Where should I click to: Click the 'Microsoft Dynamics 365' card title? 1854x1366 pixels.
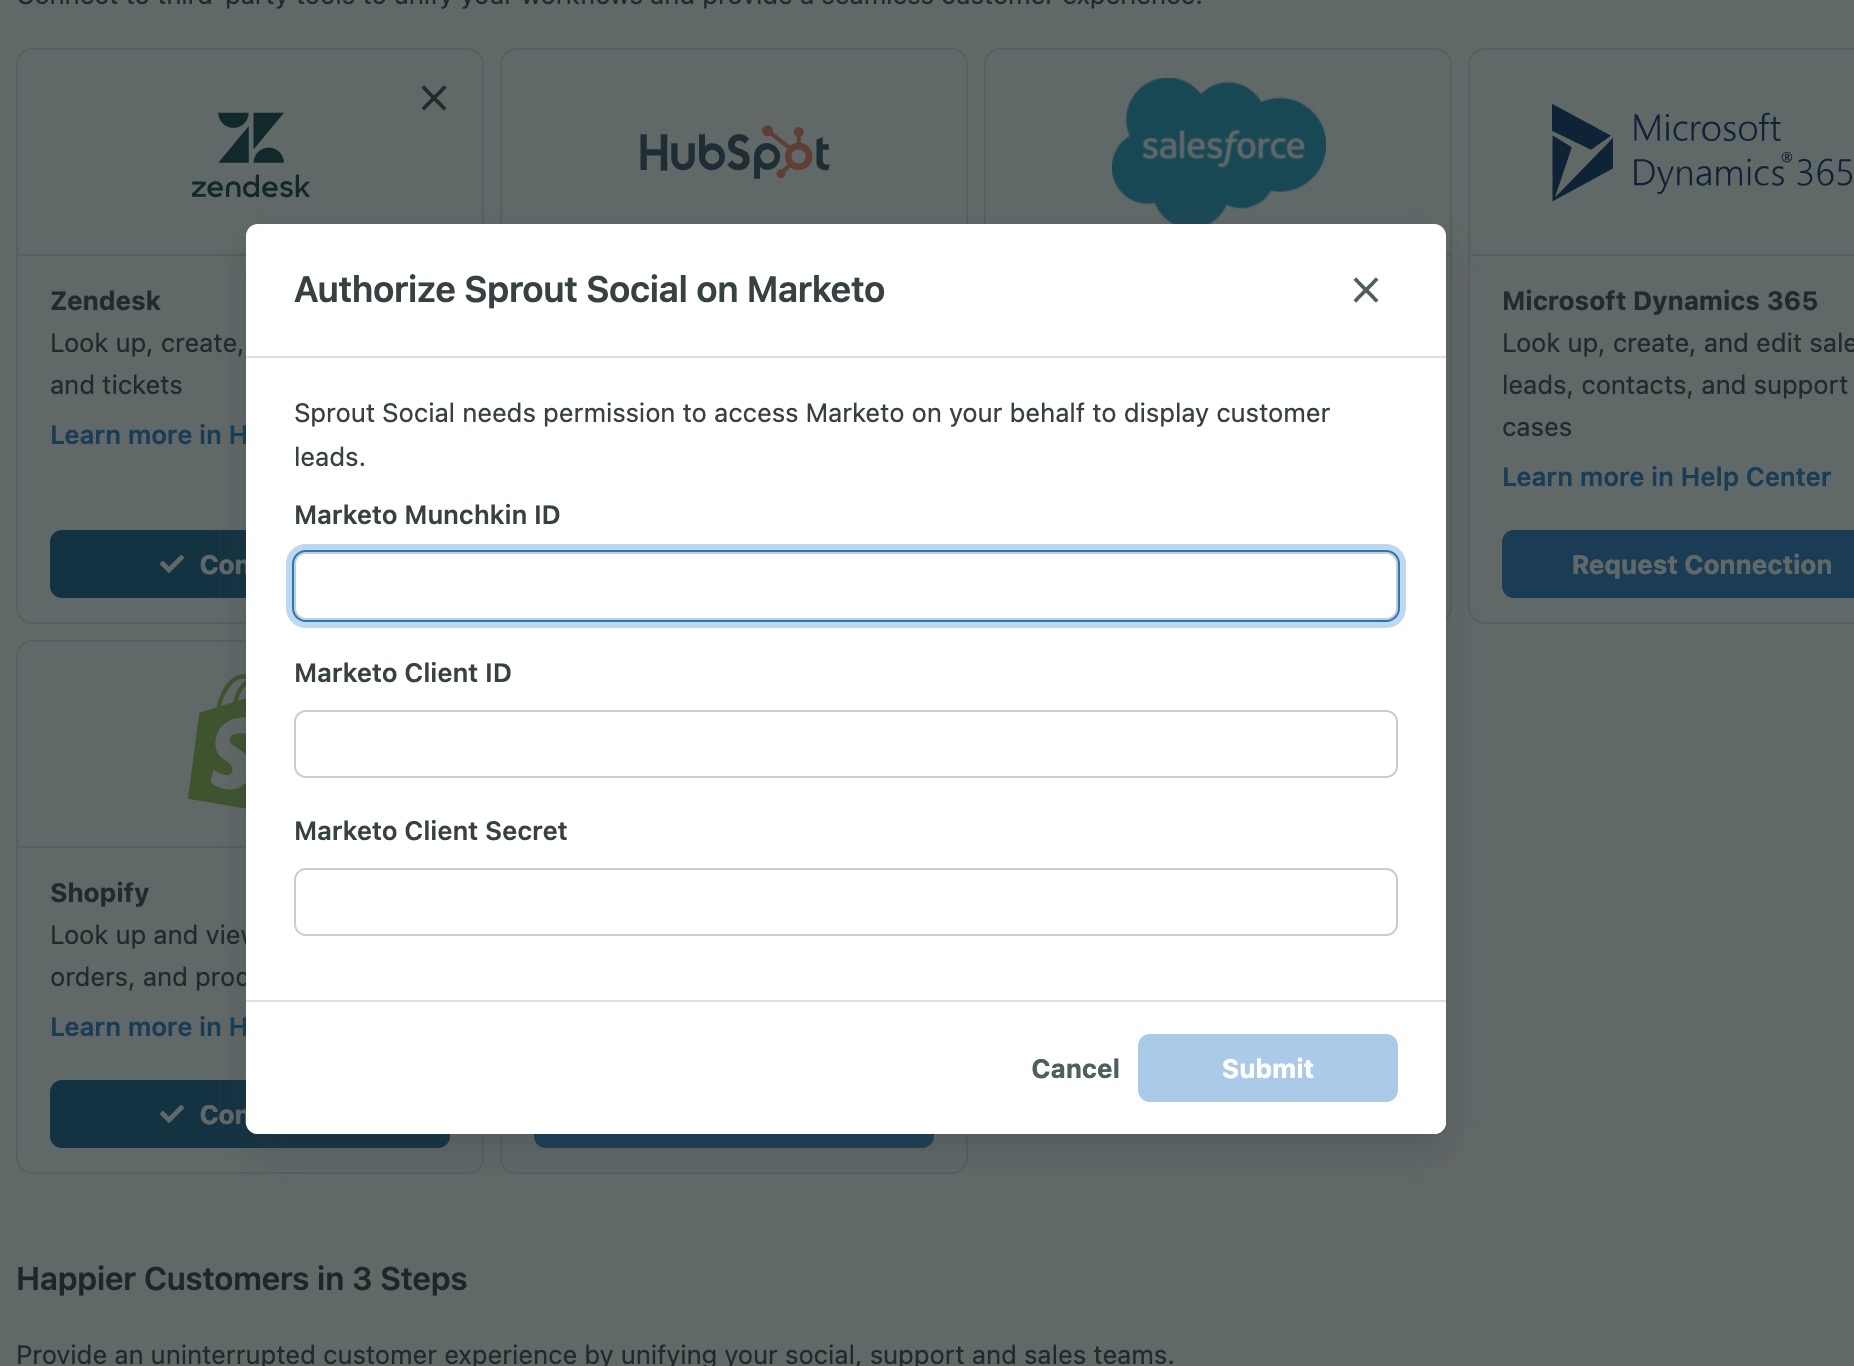pos(1660,301)
